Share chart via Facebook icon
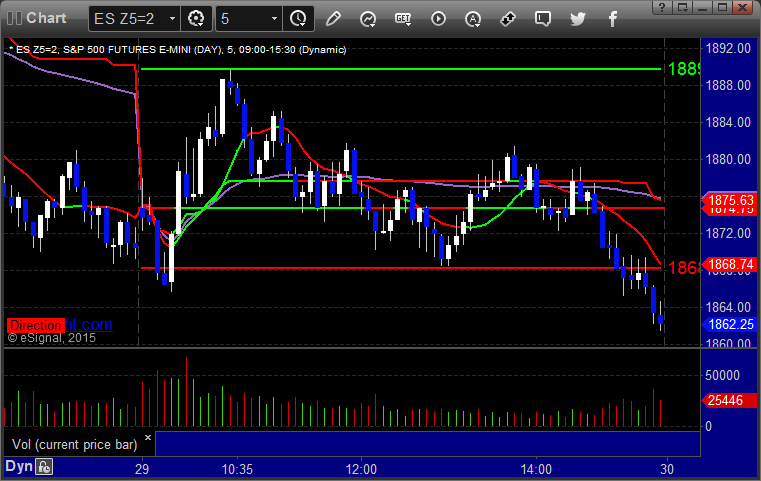Image resolution: width=761 pixels, height=481 pixels. click(x=613, y=19)
